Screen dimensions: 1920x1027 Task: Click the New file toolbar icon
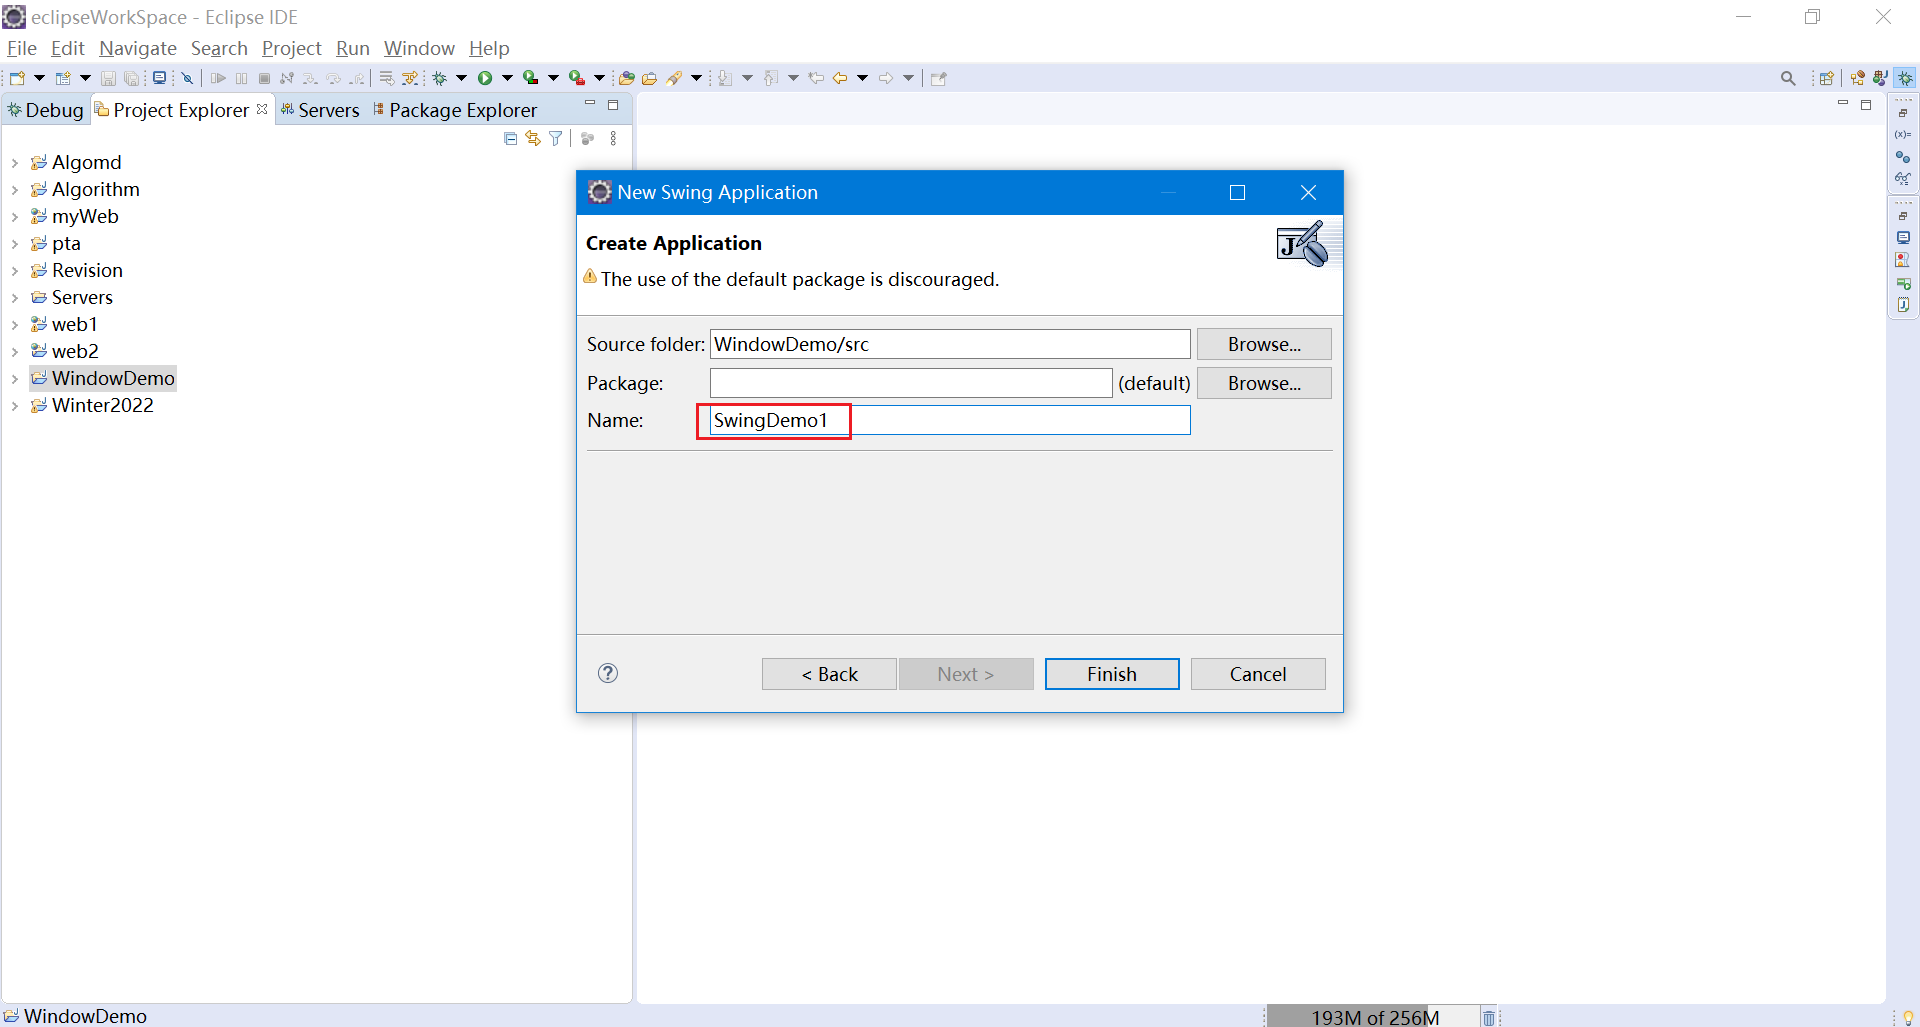pos(17,78)
